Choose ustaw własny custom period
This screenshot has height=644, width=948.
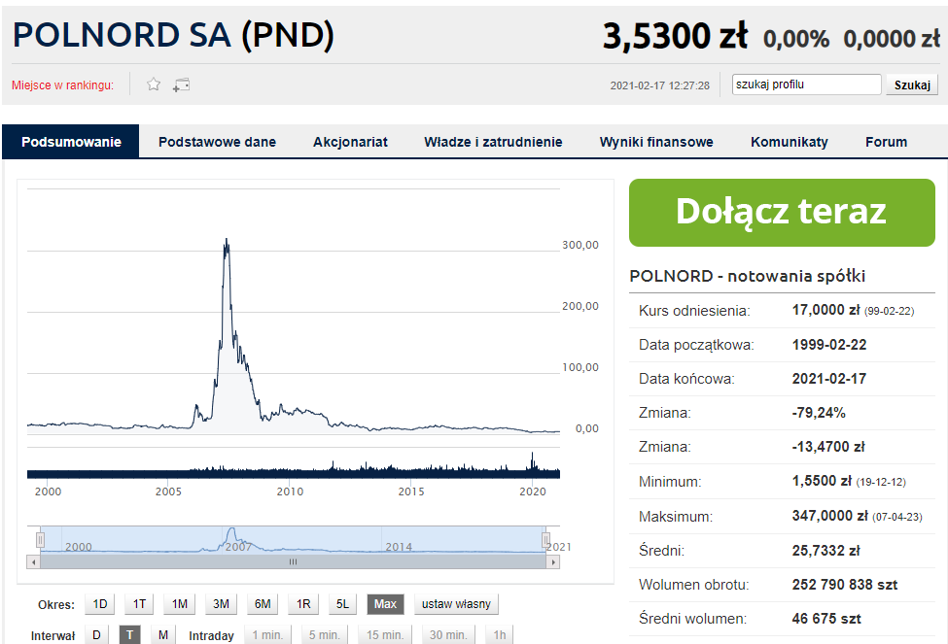[456, 603]
